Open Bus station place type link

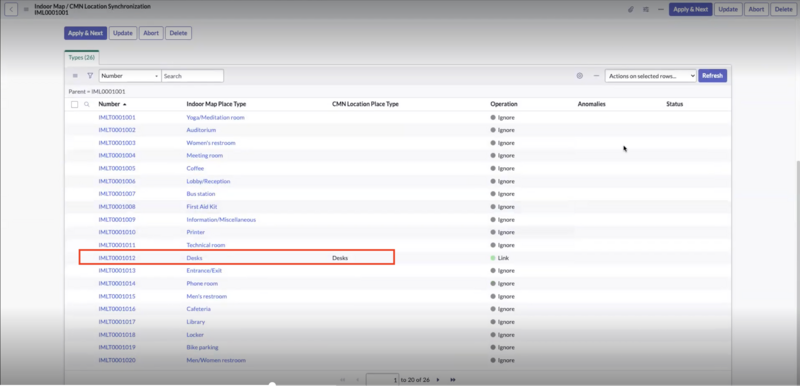click(201, 194)
